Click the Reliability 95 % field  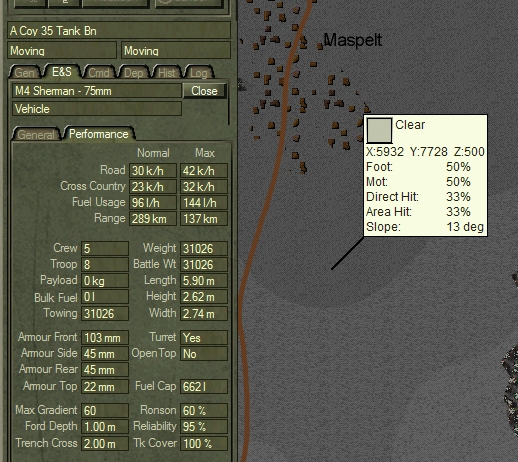click(204, 426)
